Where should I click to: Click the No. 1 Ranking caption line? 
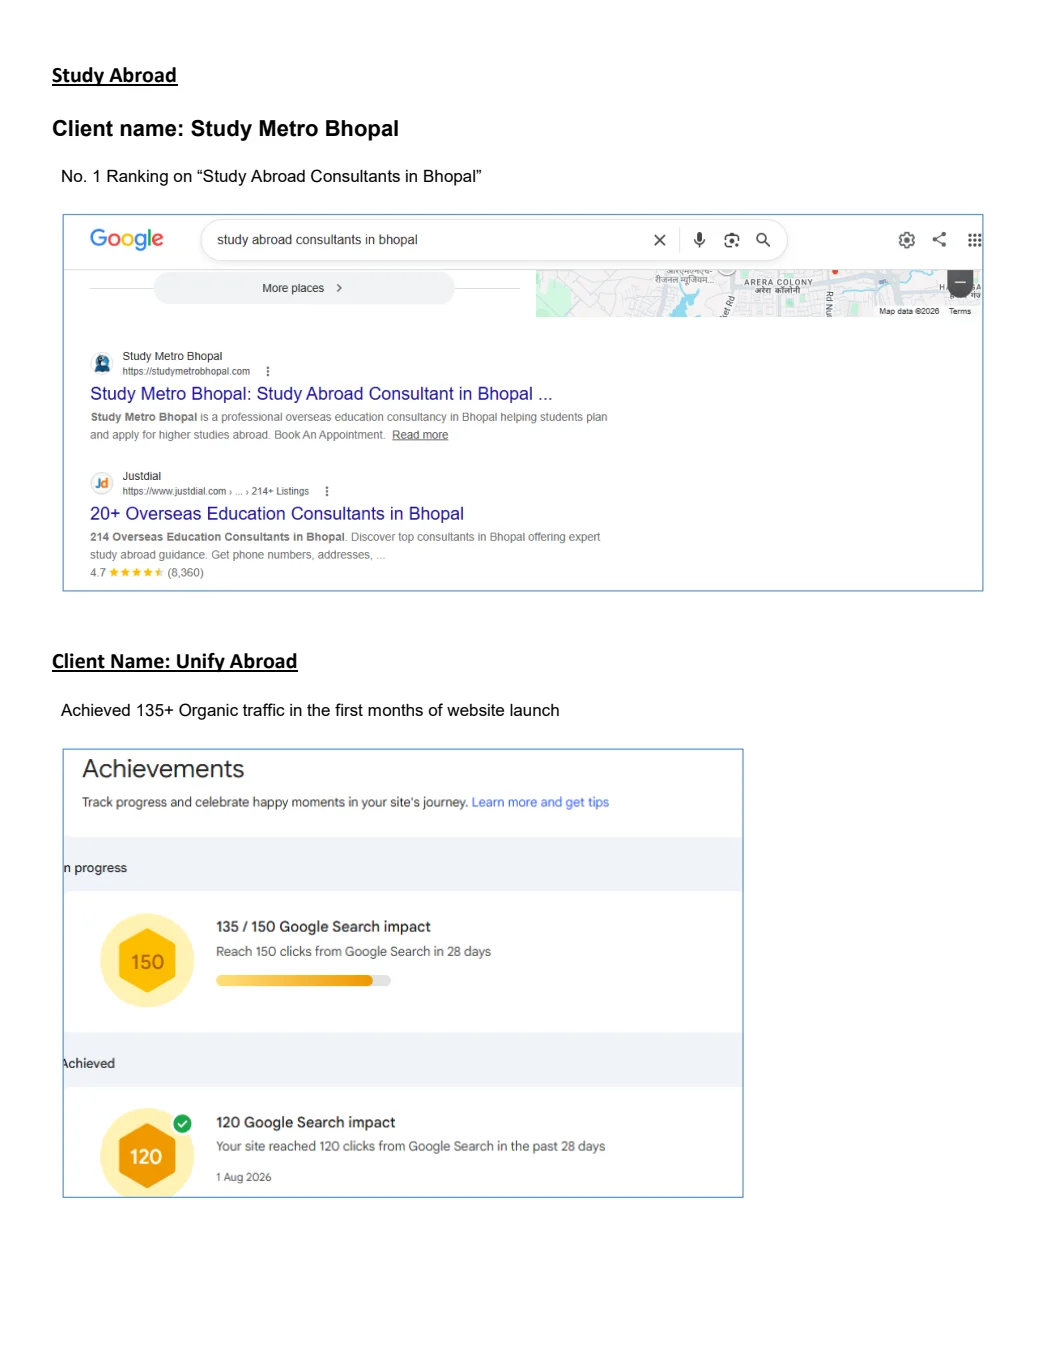(271, 177)
